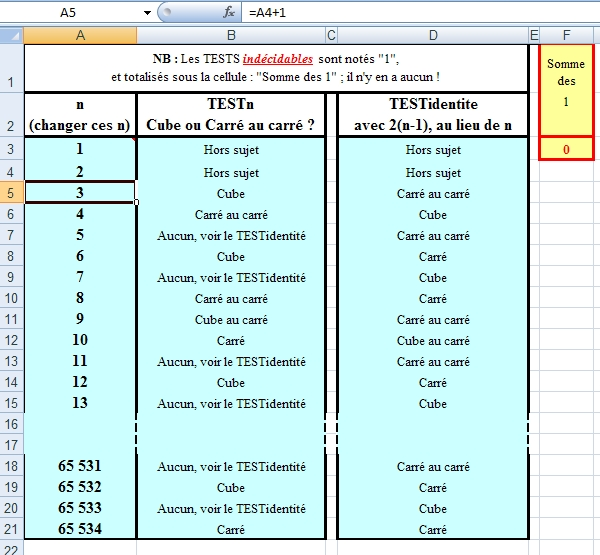Select column D header
The height and width of the screenshot is (555, 600).
pos(432,36)
